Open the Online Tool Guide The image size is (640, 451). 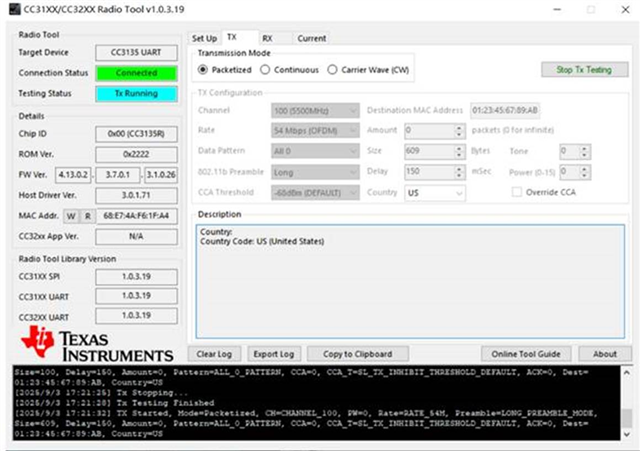click(526, 354)
